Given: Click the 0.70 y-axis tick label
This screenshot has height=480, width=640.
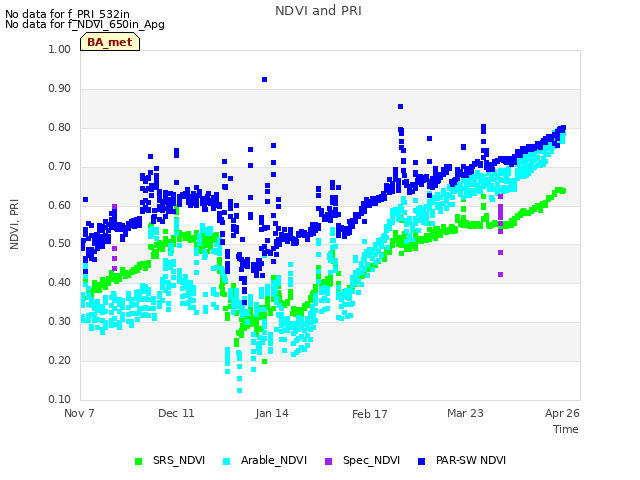Looking at the screenshot, I should (60, 167).
